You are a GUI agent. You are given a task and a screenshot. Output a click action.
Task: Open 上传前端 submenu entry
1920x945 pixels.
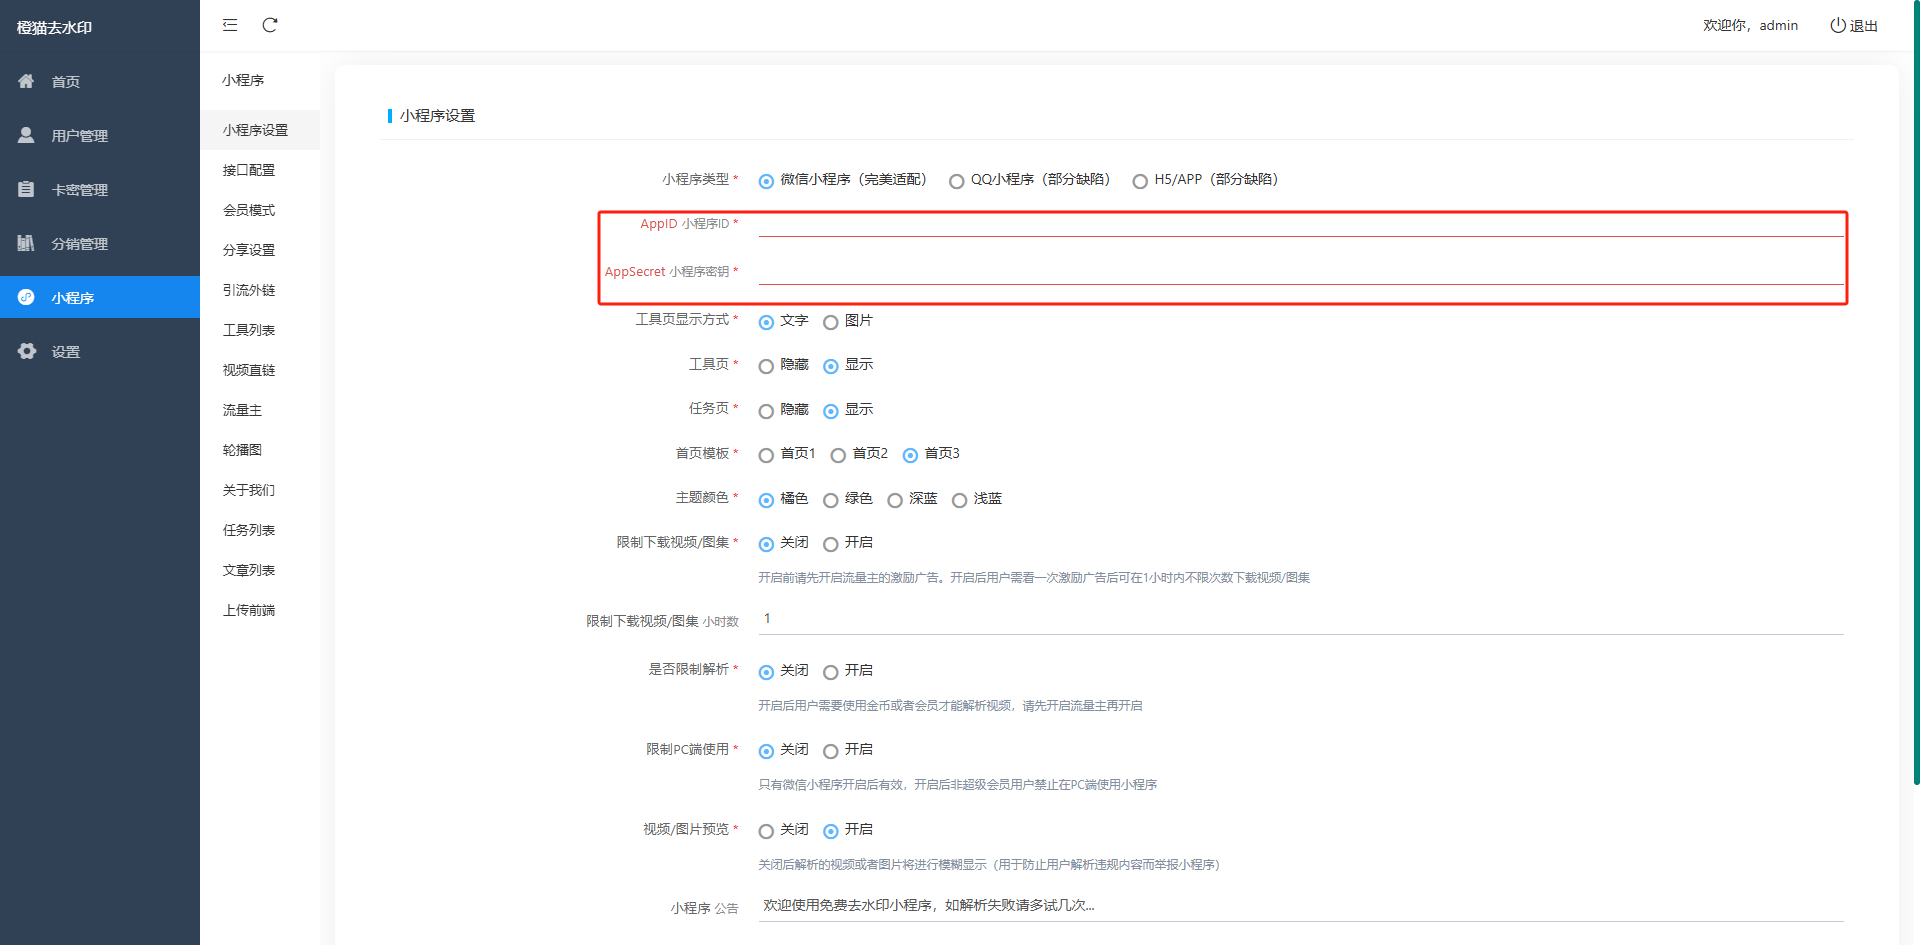coord(249,610)
